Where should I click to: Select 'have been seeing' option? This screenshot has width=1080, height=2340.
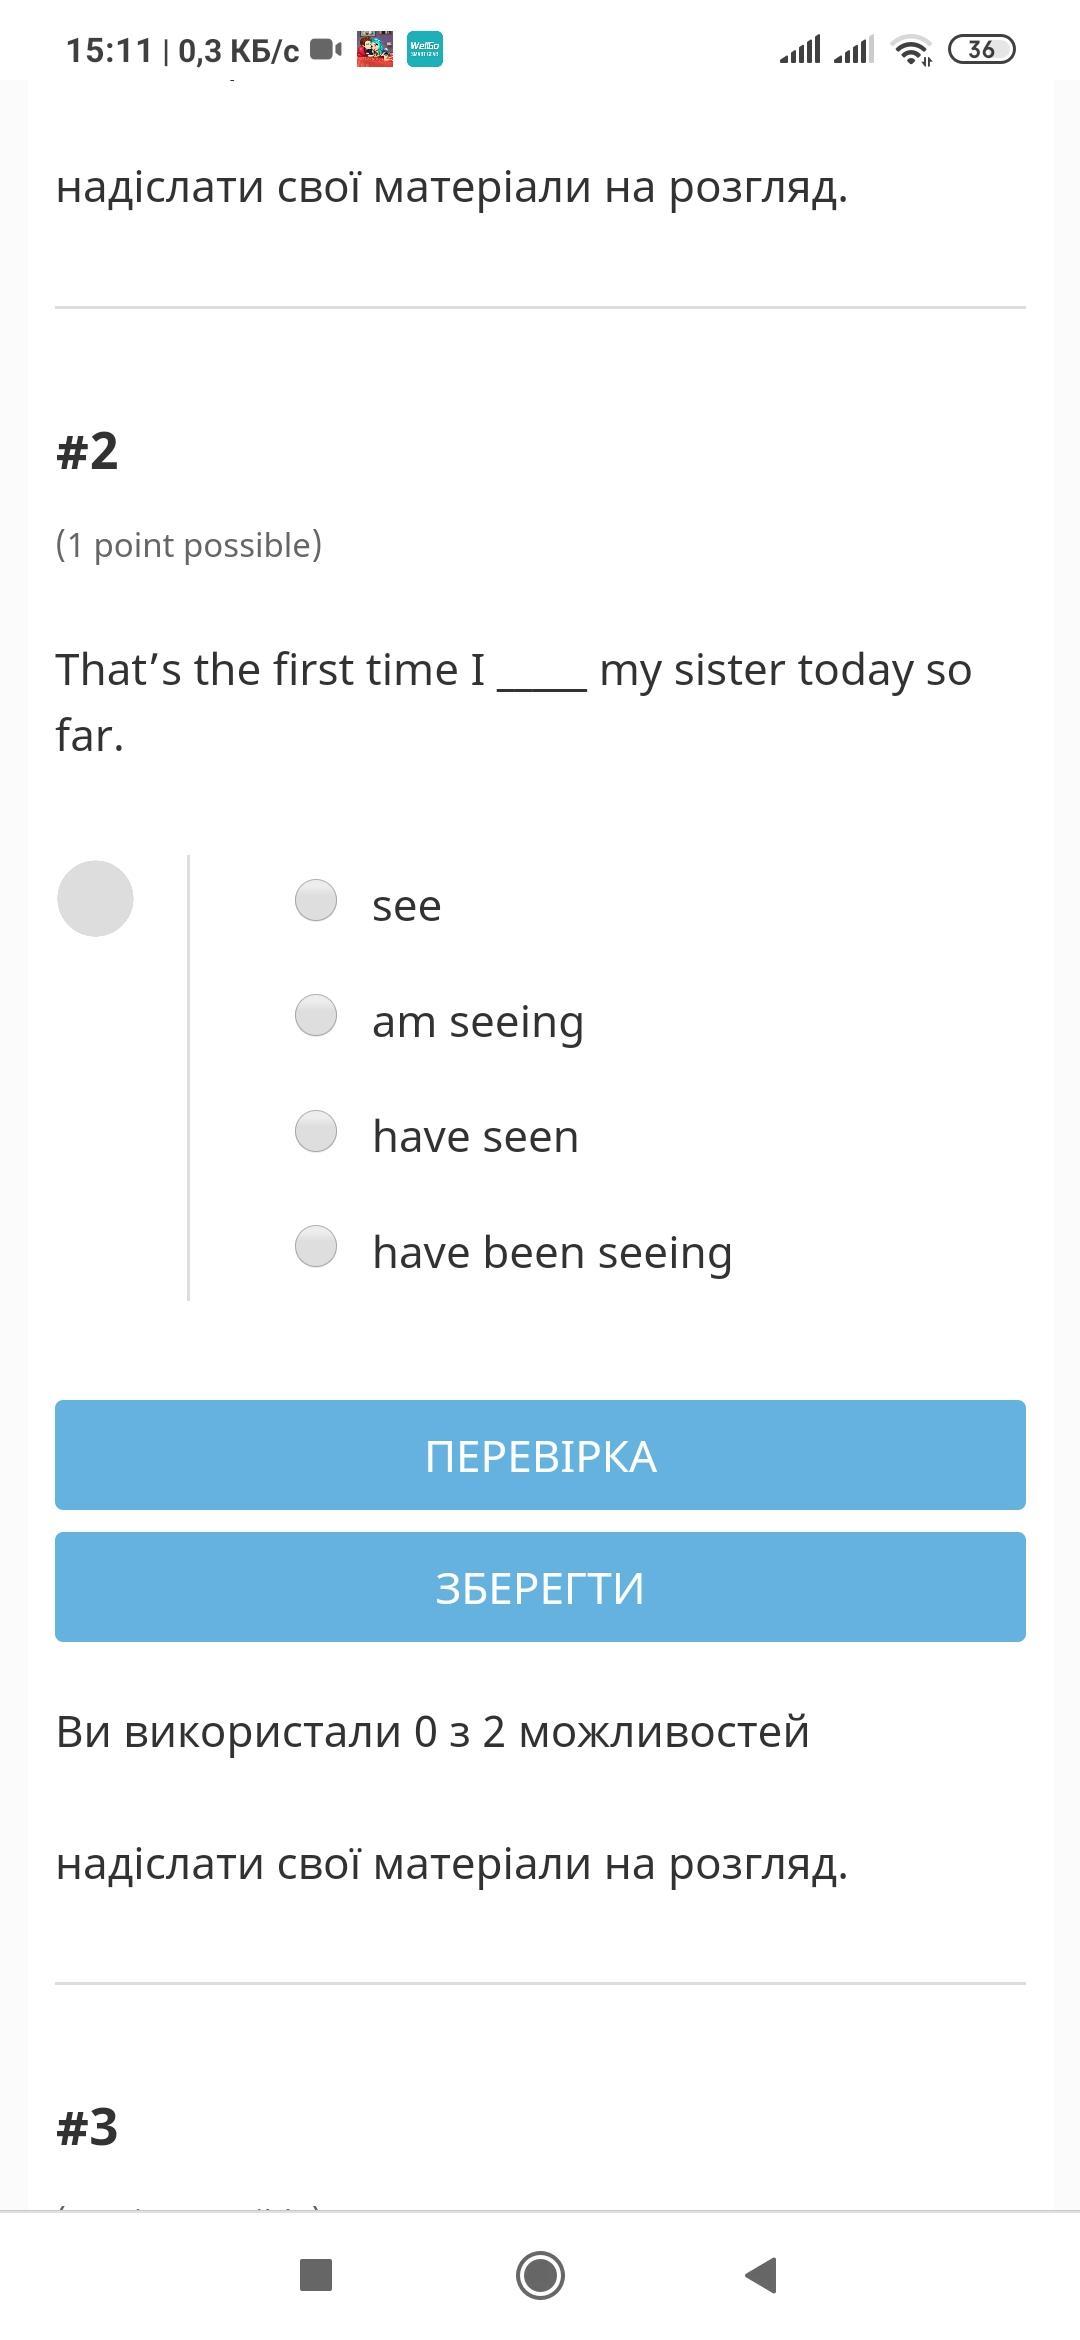[x=316, y=1247]
